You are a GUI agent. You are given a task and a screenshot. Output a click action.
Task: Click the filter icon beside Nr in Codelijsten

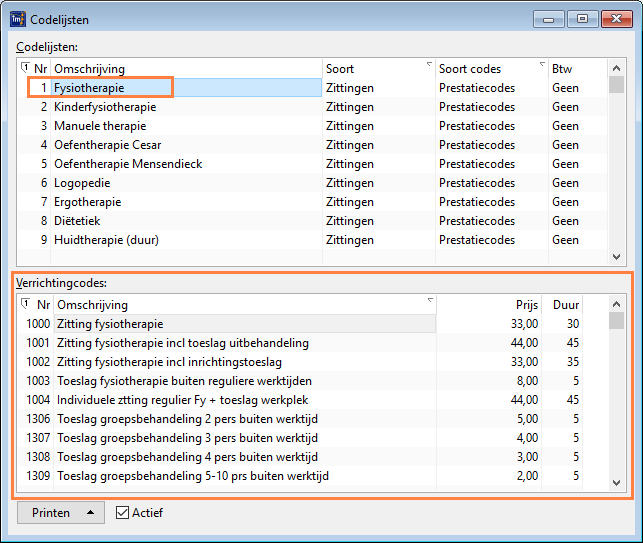[x=25, y=68]
